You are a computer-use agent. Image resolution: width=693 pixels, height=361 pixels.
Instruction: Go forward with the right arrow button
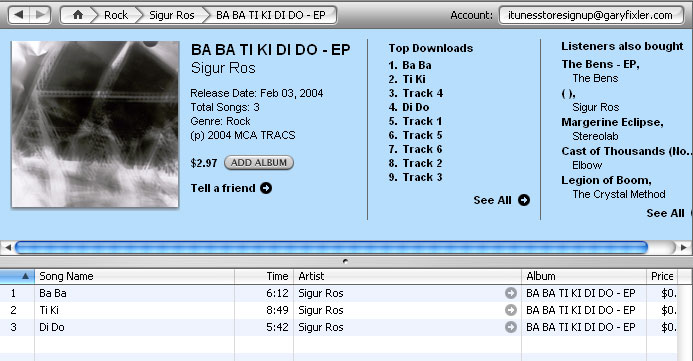point(40,15)
